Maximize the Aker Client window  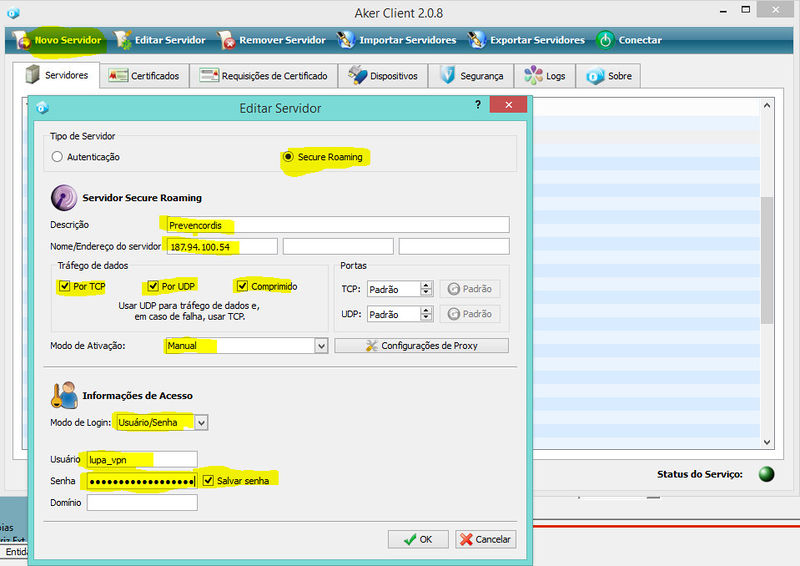tap(745, 10)
